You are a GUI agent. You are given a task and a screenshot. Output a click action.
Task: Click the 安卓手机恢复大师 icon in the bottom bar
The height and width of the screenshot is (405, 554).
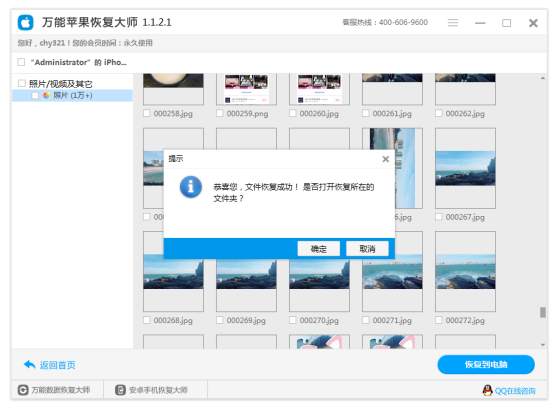point(120,390)
